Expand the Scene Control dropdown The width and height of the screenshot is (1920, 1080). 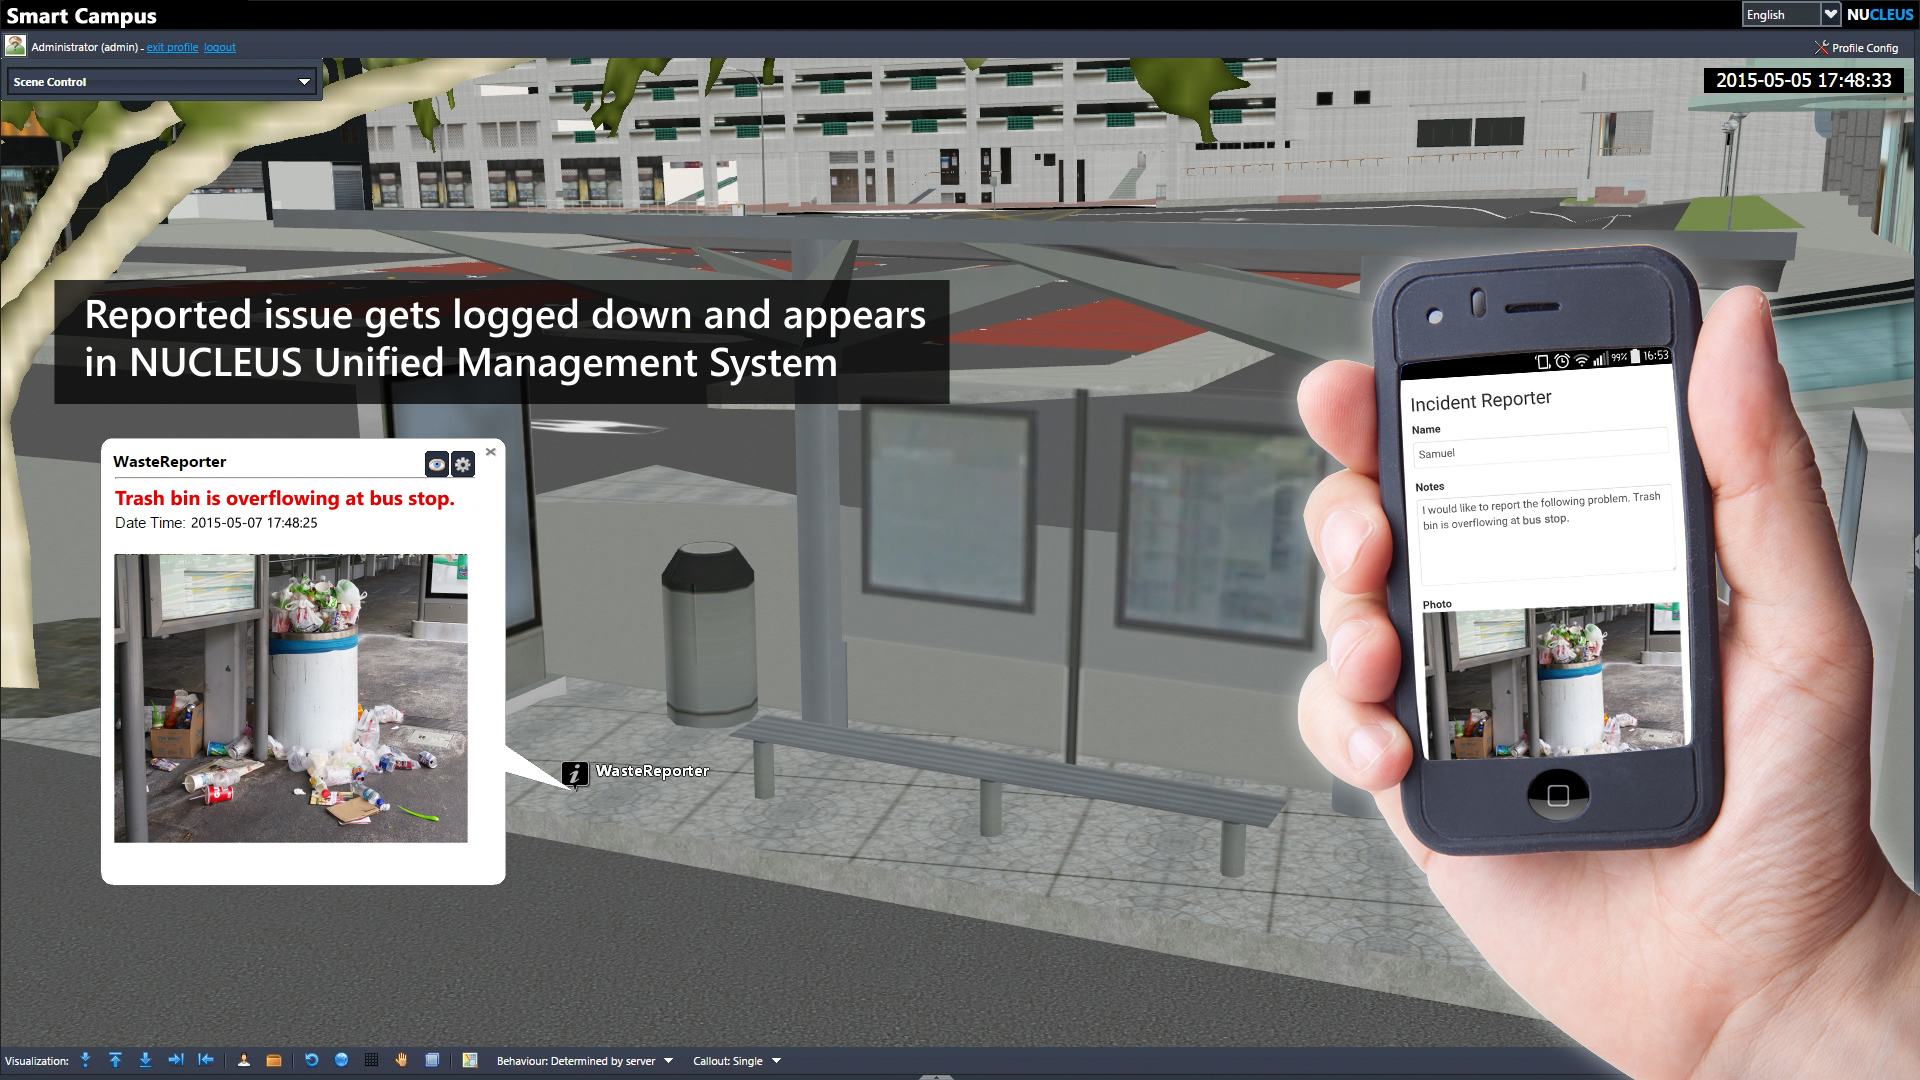click(162, 82)
